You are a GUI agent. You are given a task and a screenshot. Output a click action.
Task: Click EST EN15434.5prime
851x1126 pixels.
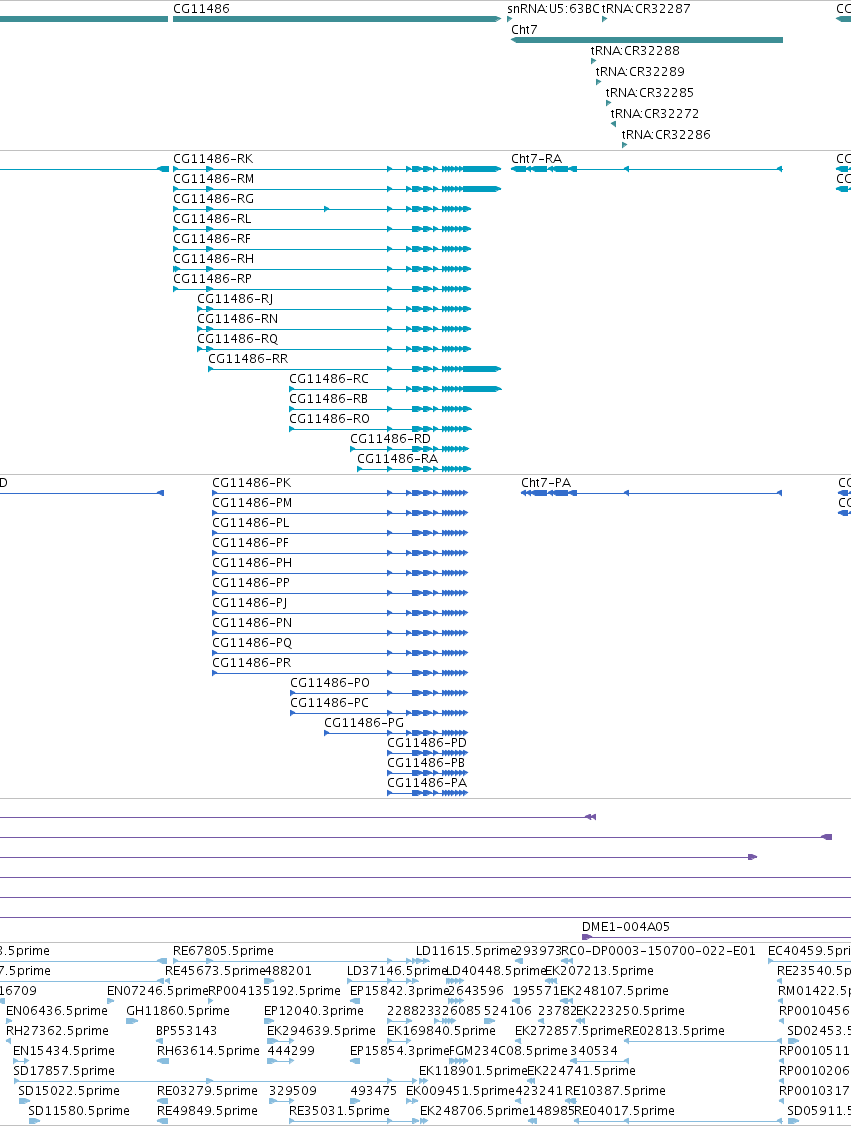[64, 1051]
